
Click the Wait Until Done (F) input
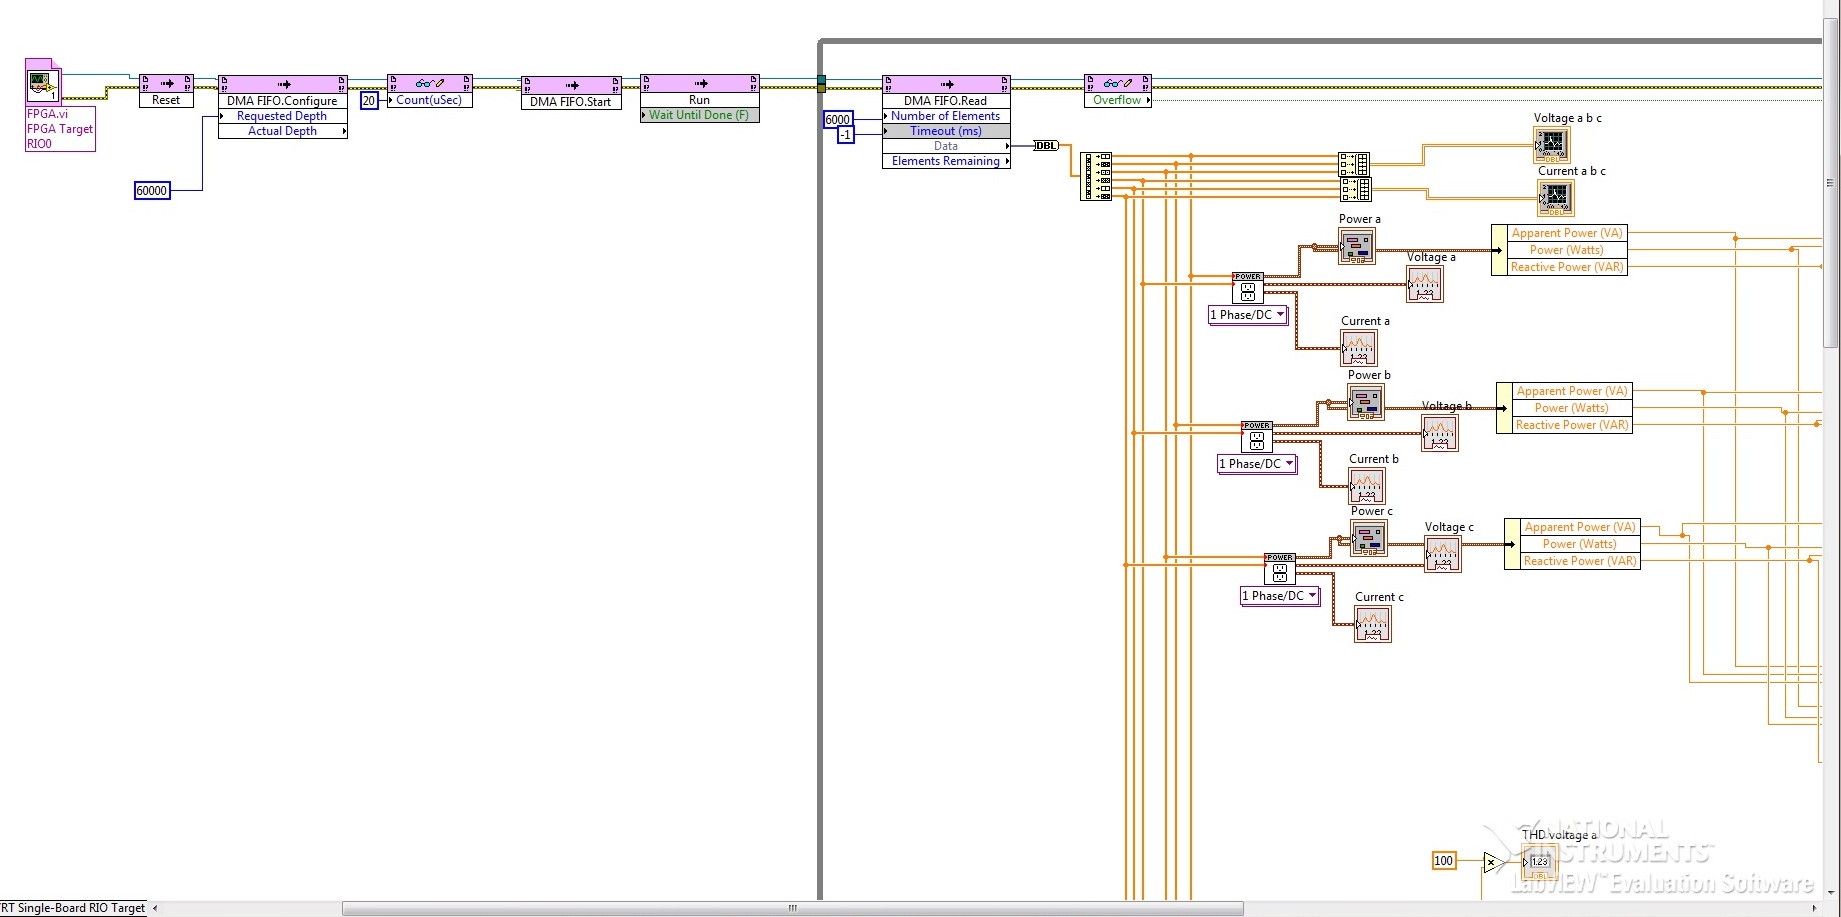(x=700, y=115)
